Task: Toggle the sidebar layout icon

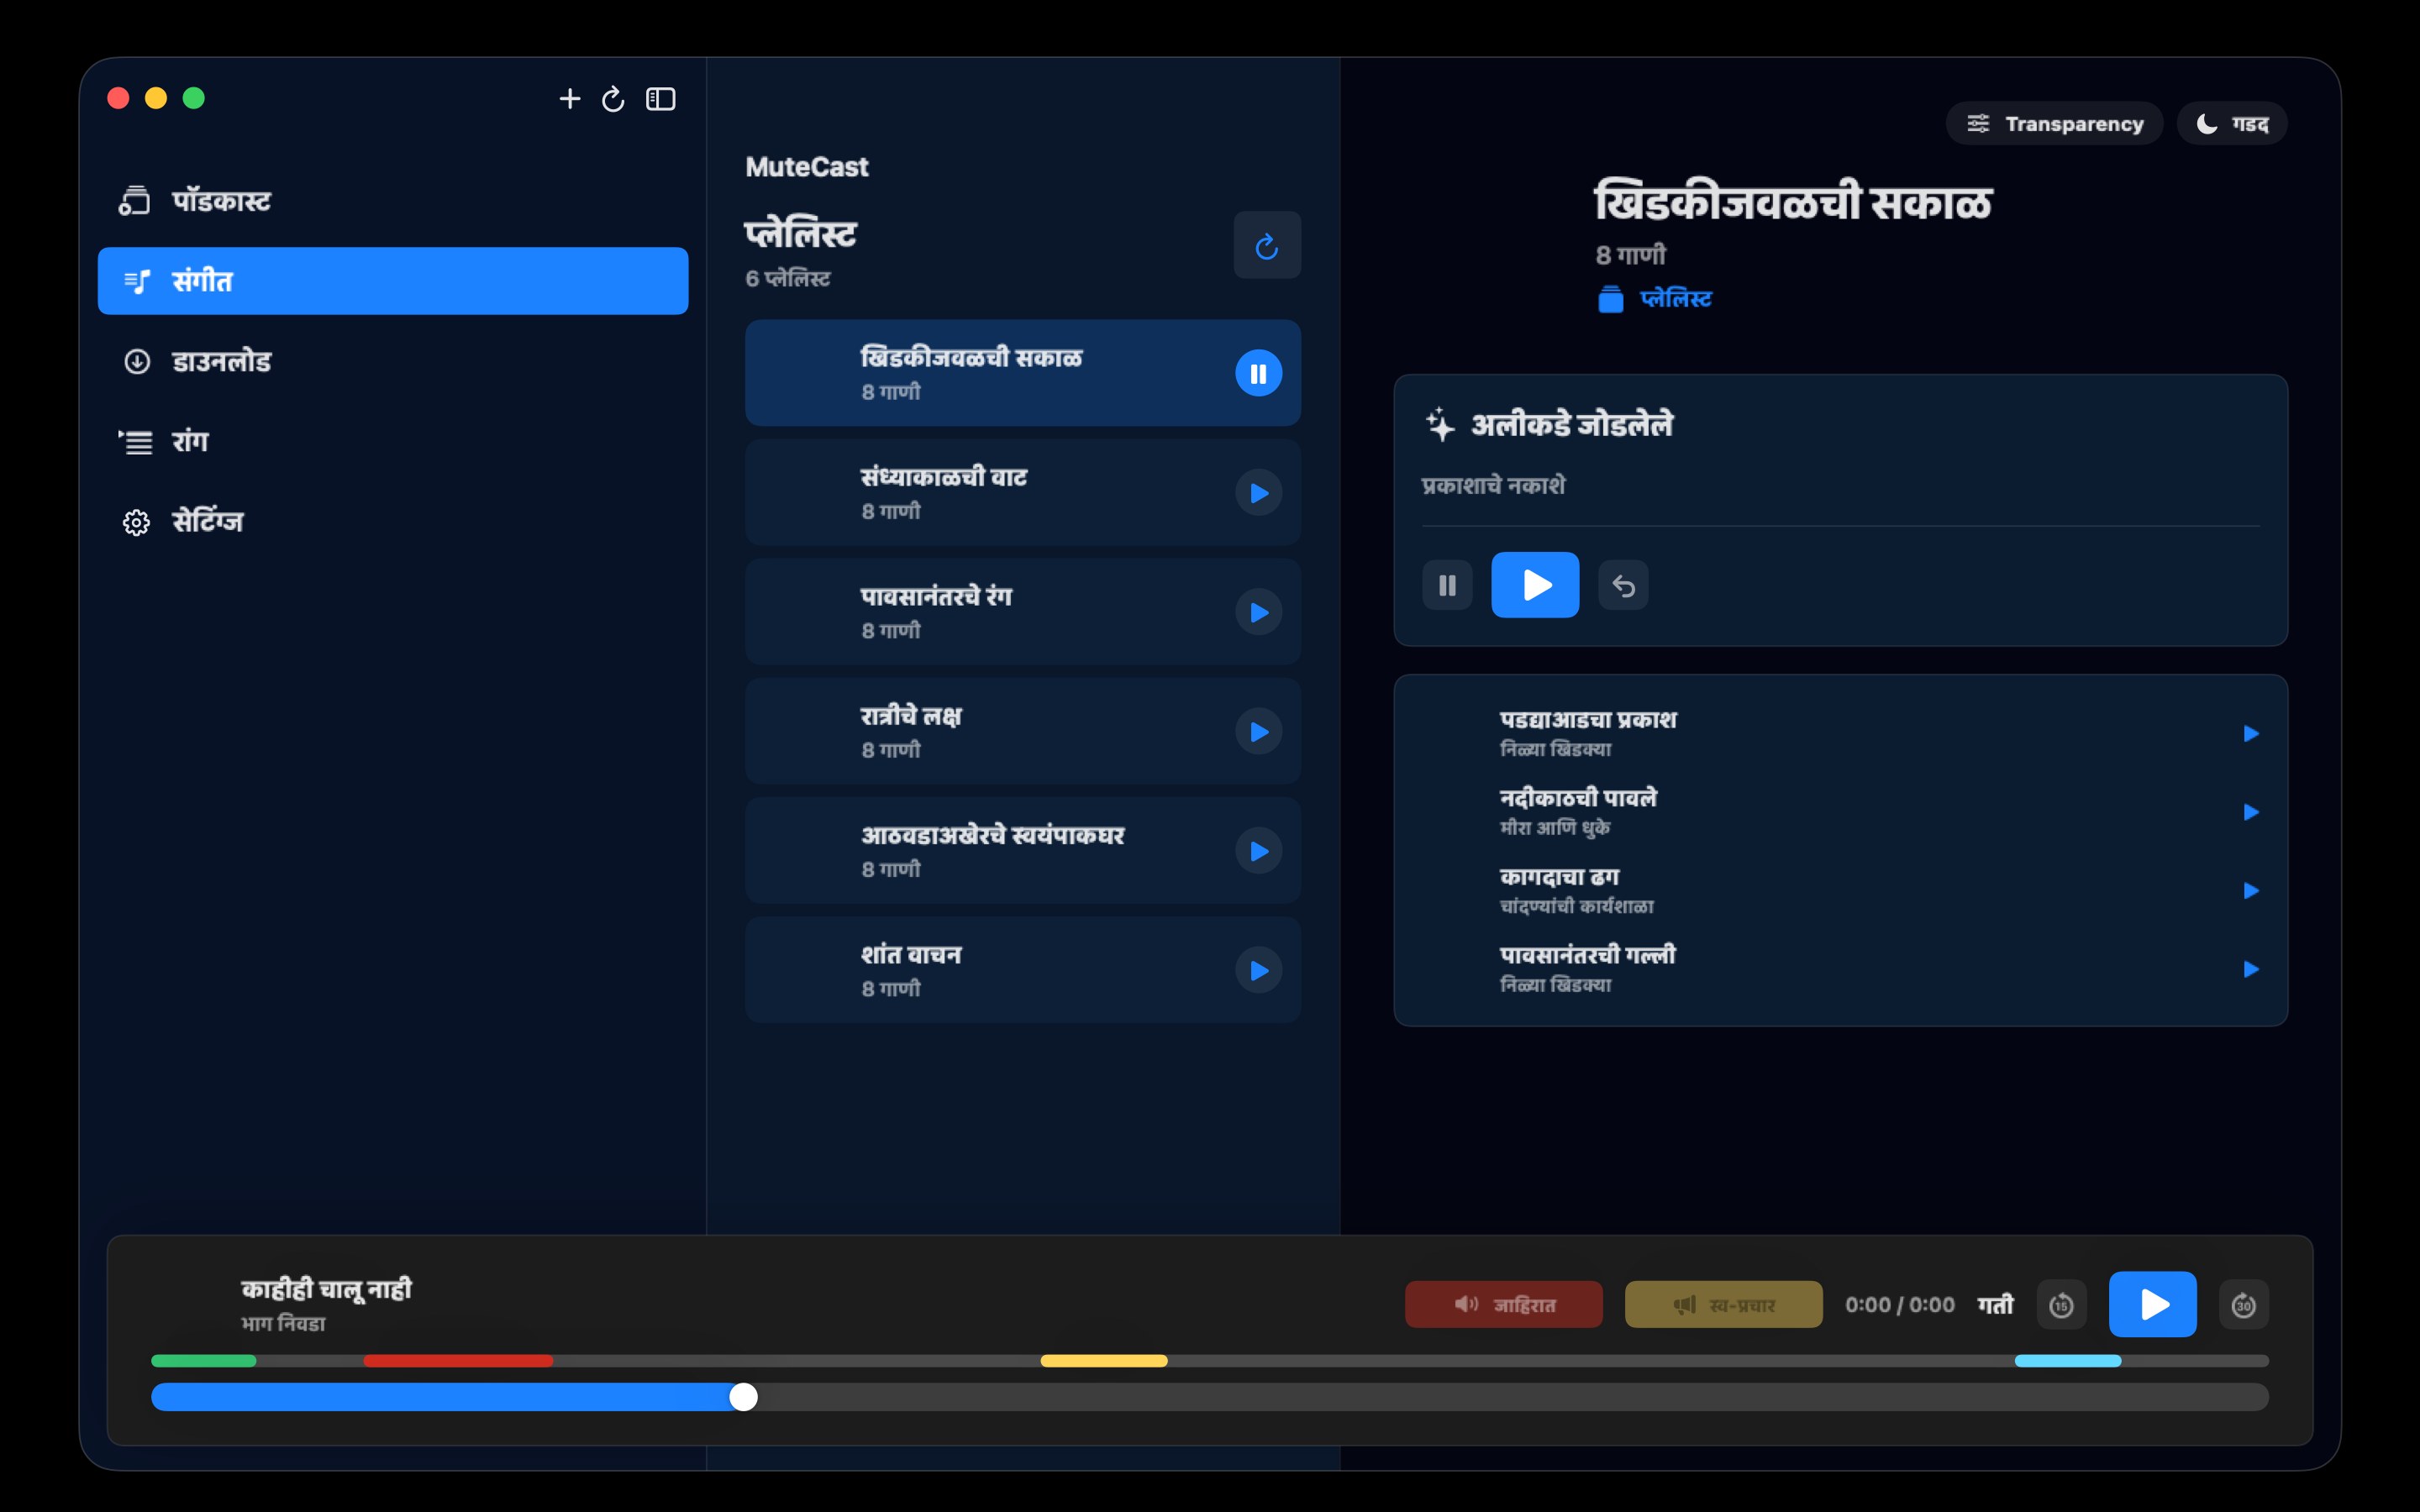Action: (660, 98)
